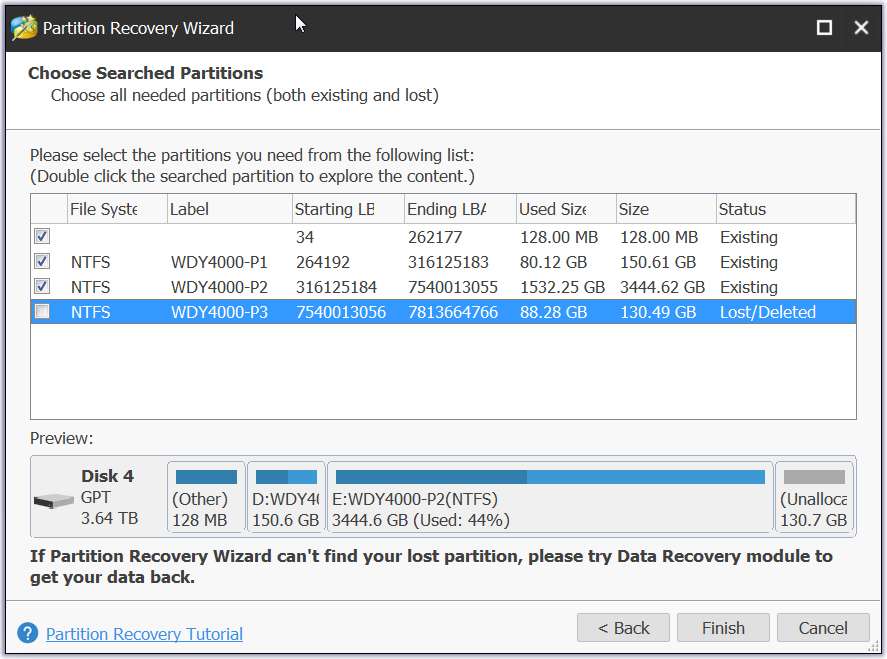Select the Unallocated 130.7 GB block in preview
887x659 pixels.
[x=814, y=497]
